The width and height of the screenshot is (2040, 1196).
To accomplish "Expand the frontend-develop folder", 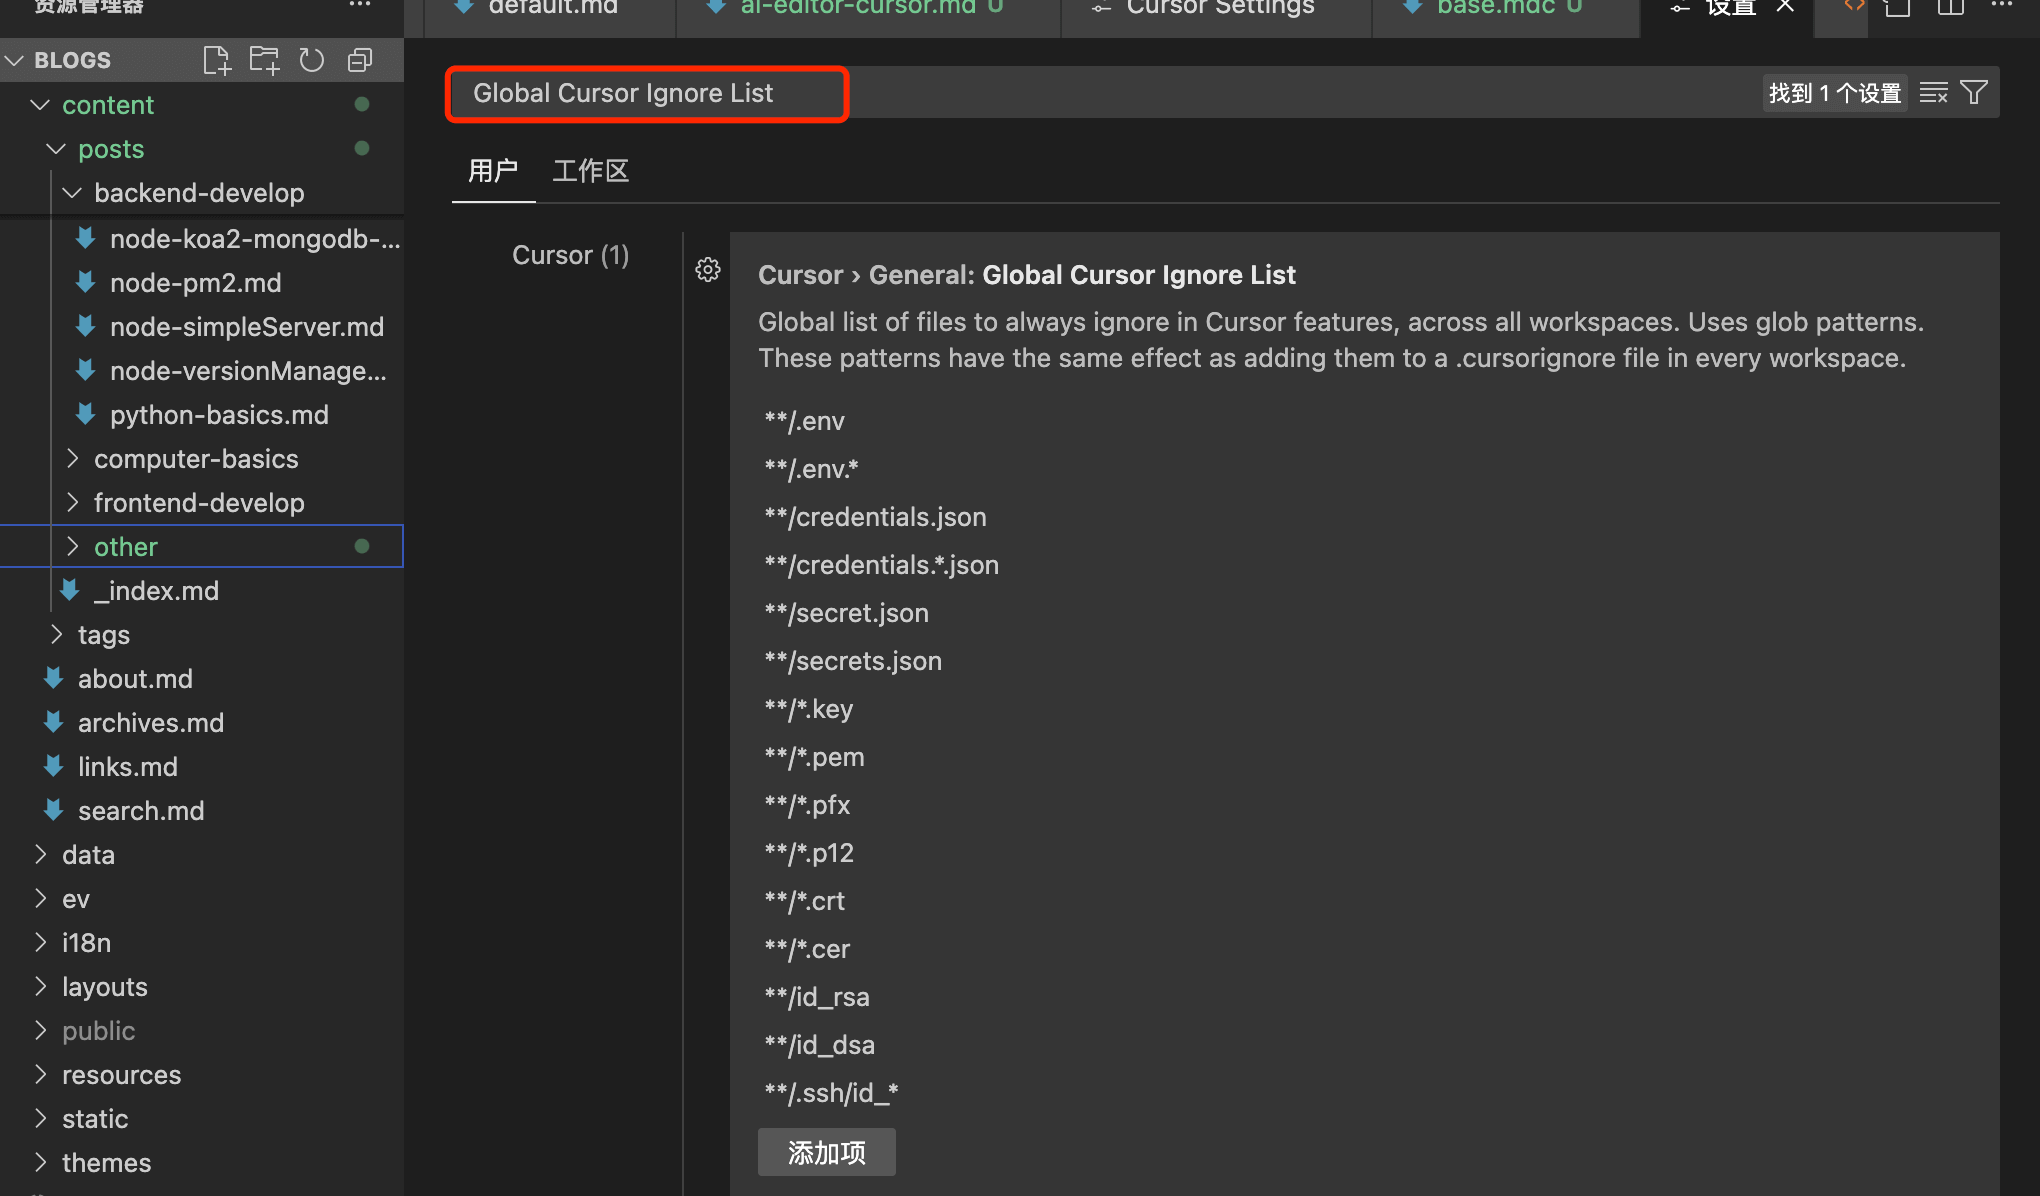I will click(x=202, y=503).
